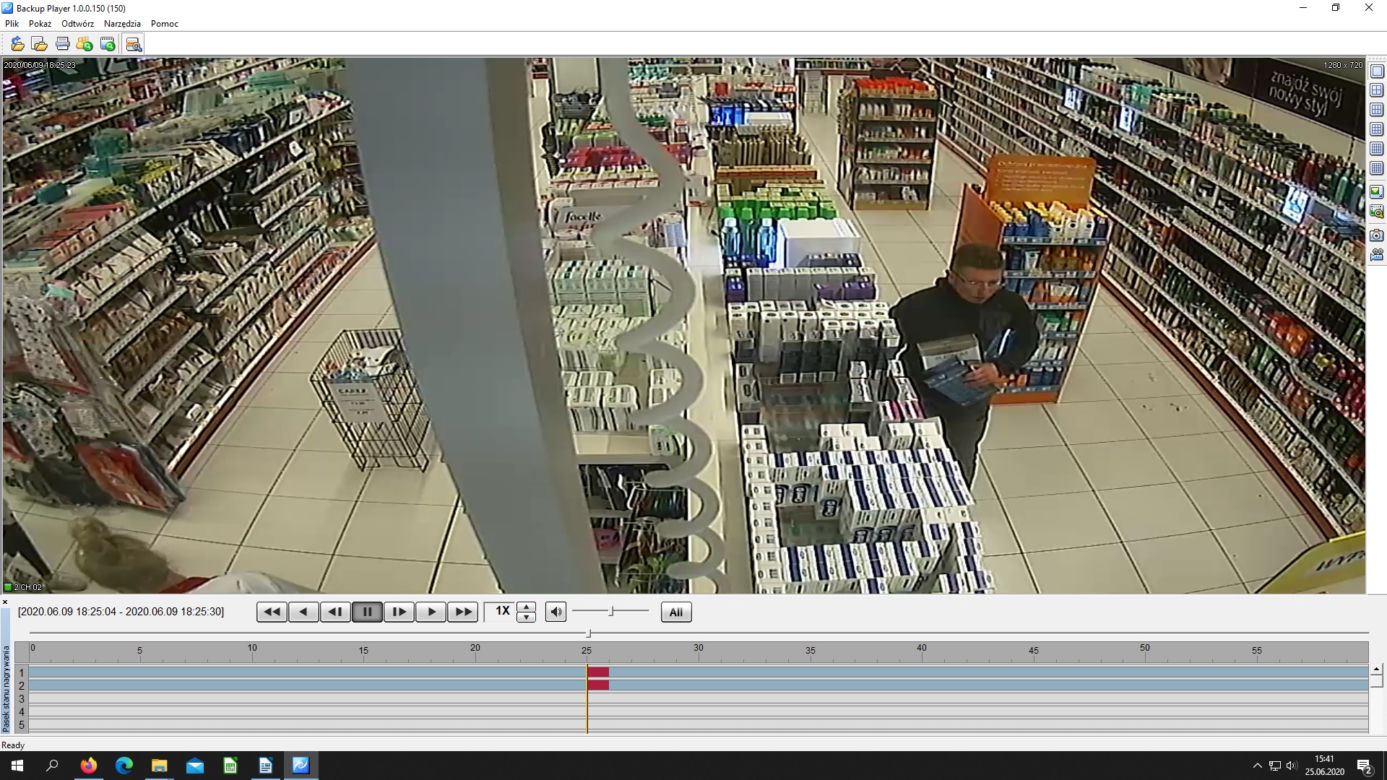The width and height of the screenshot is (1387, 780).
Task: Click the pause button
Action: click(x=367, y=612)
